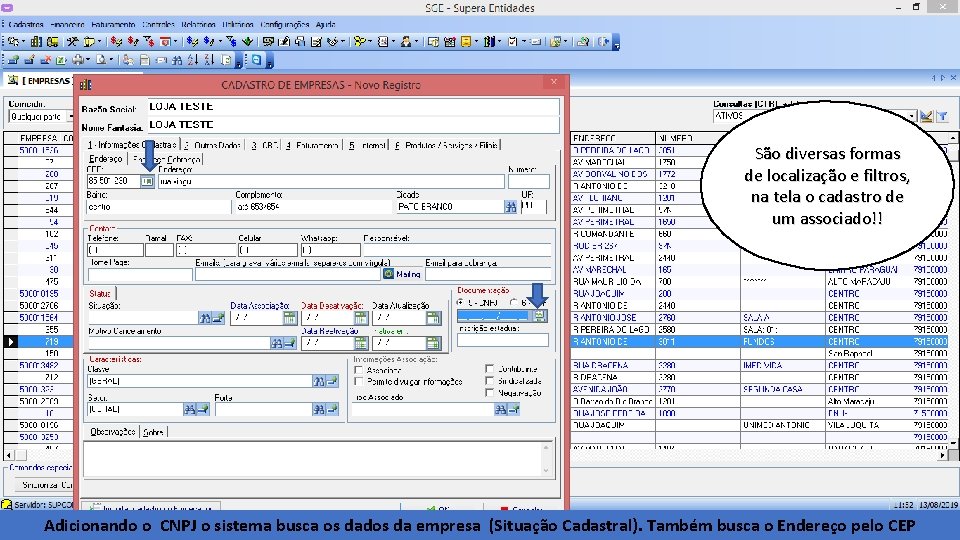Switch to the 2 Outros Dados tab

[x=212, y=145]
